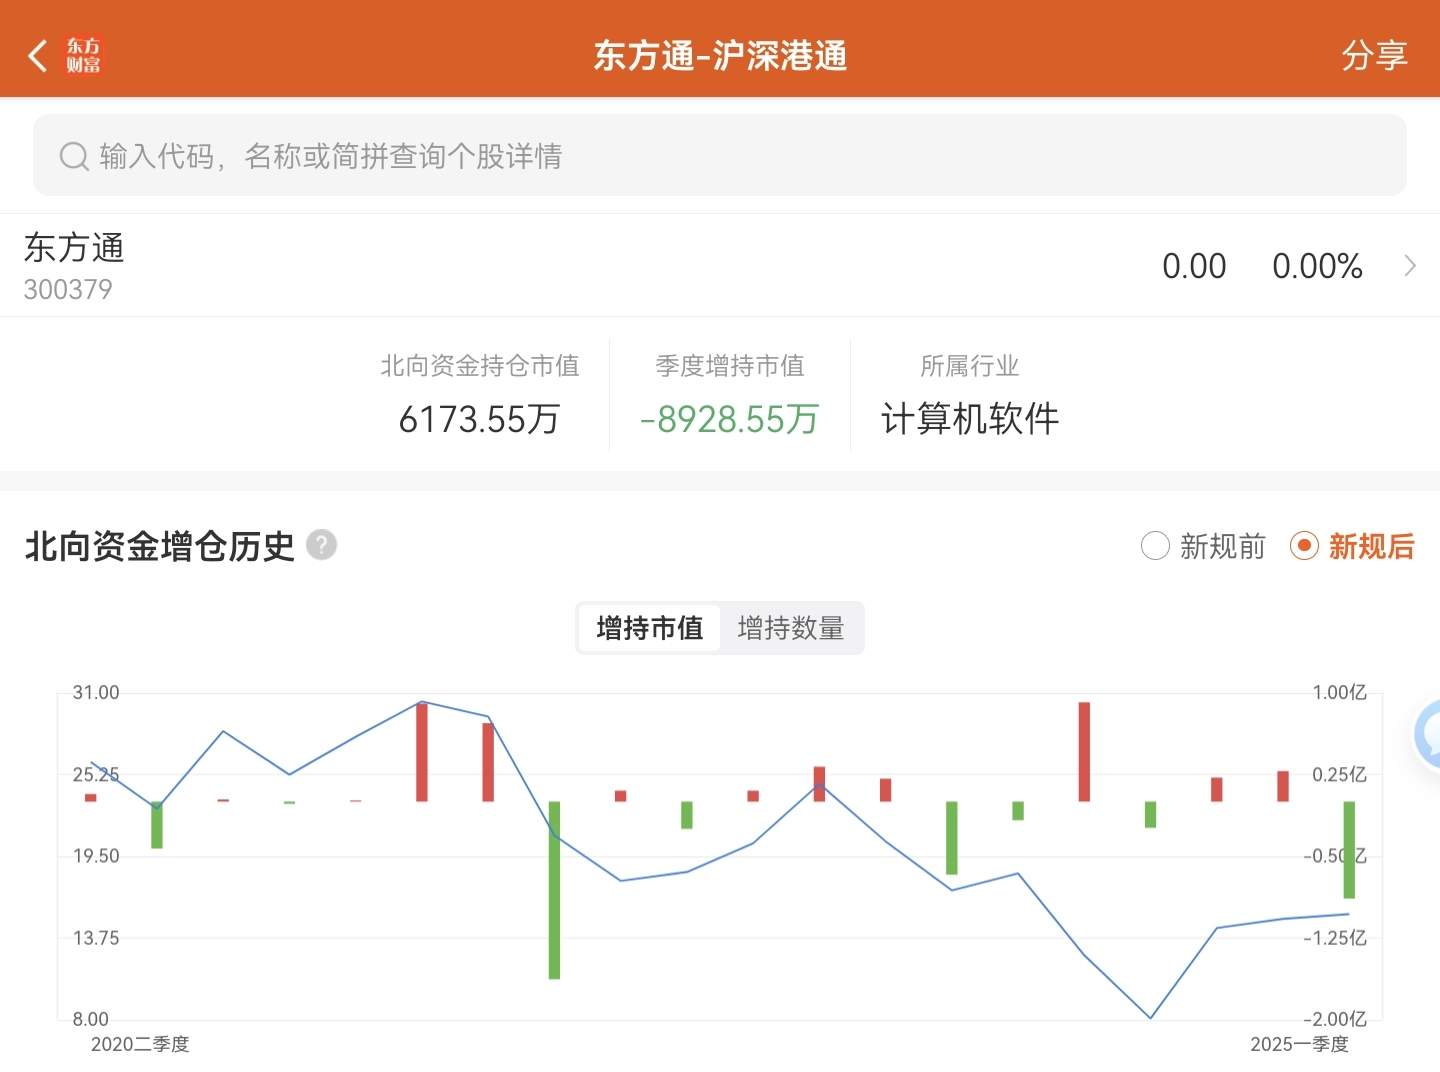Open 东方通 stock detail chevron

tap(1410, 266)
